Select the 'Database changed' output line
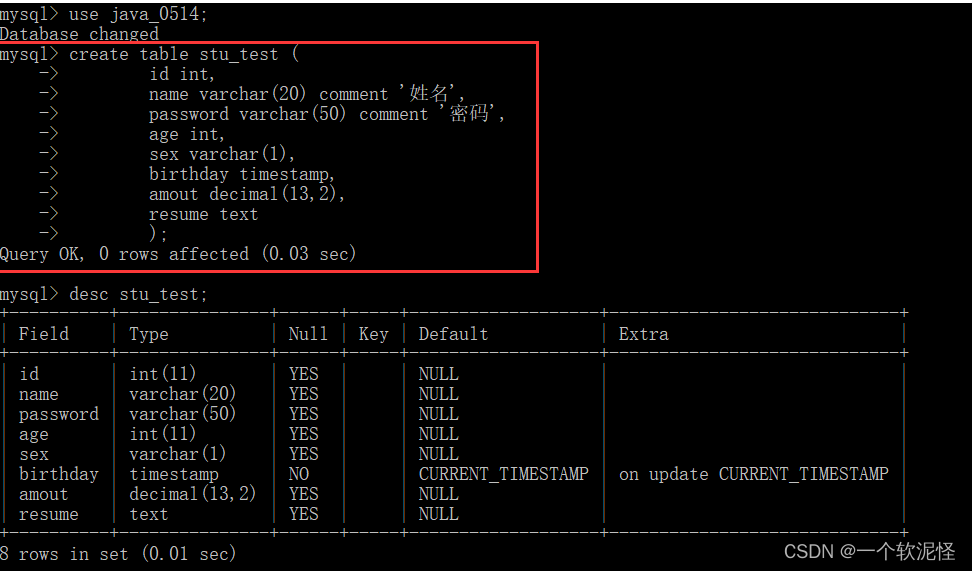The height and width of the screenshot is (571, 972). point(79,33)
